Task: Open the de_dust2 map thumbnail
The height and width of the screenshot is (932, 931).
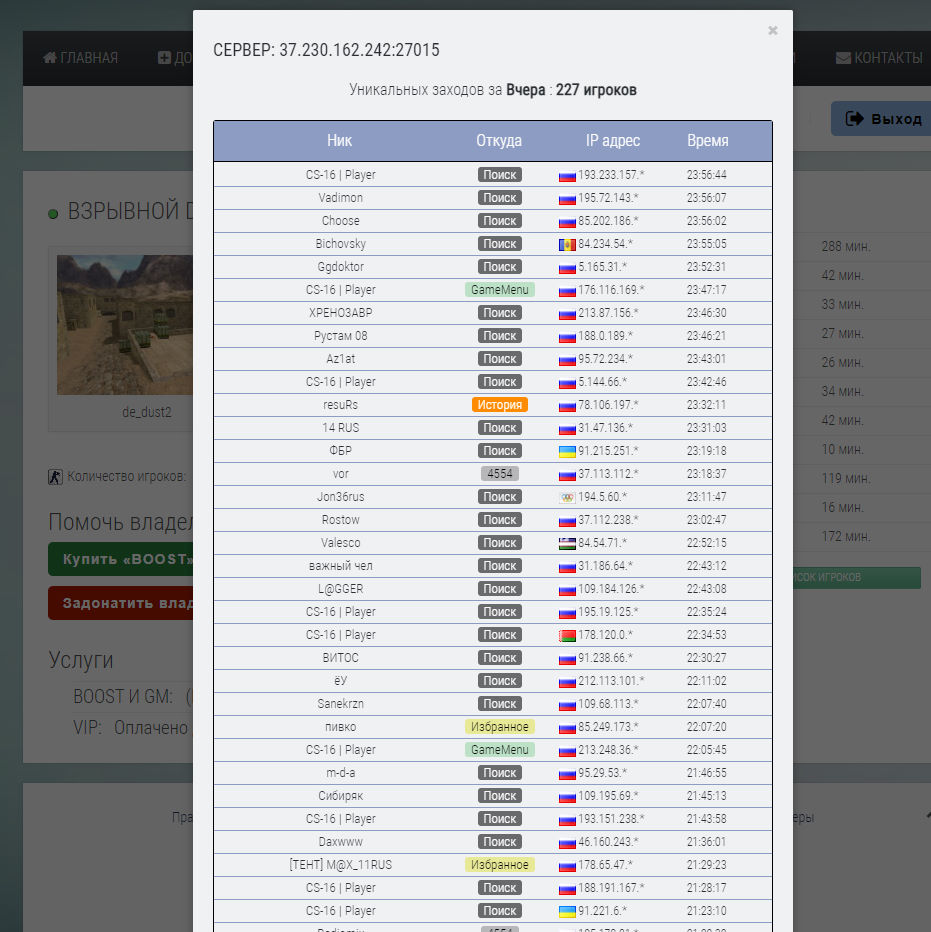Action: click(x=125, y=325)
